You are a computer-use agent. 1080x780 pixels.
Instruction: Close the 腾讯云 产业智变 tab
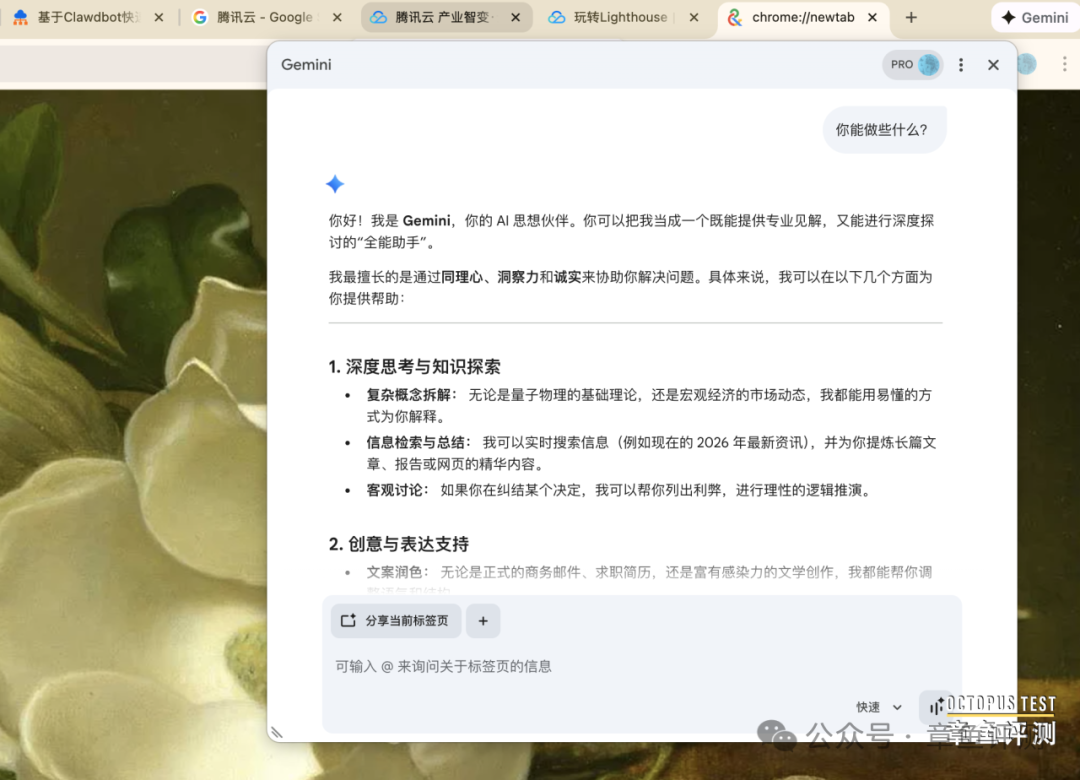[x=516, y=17]
